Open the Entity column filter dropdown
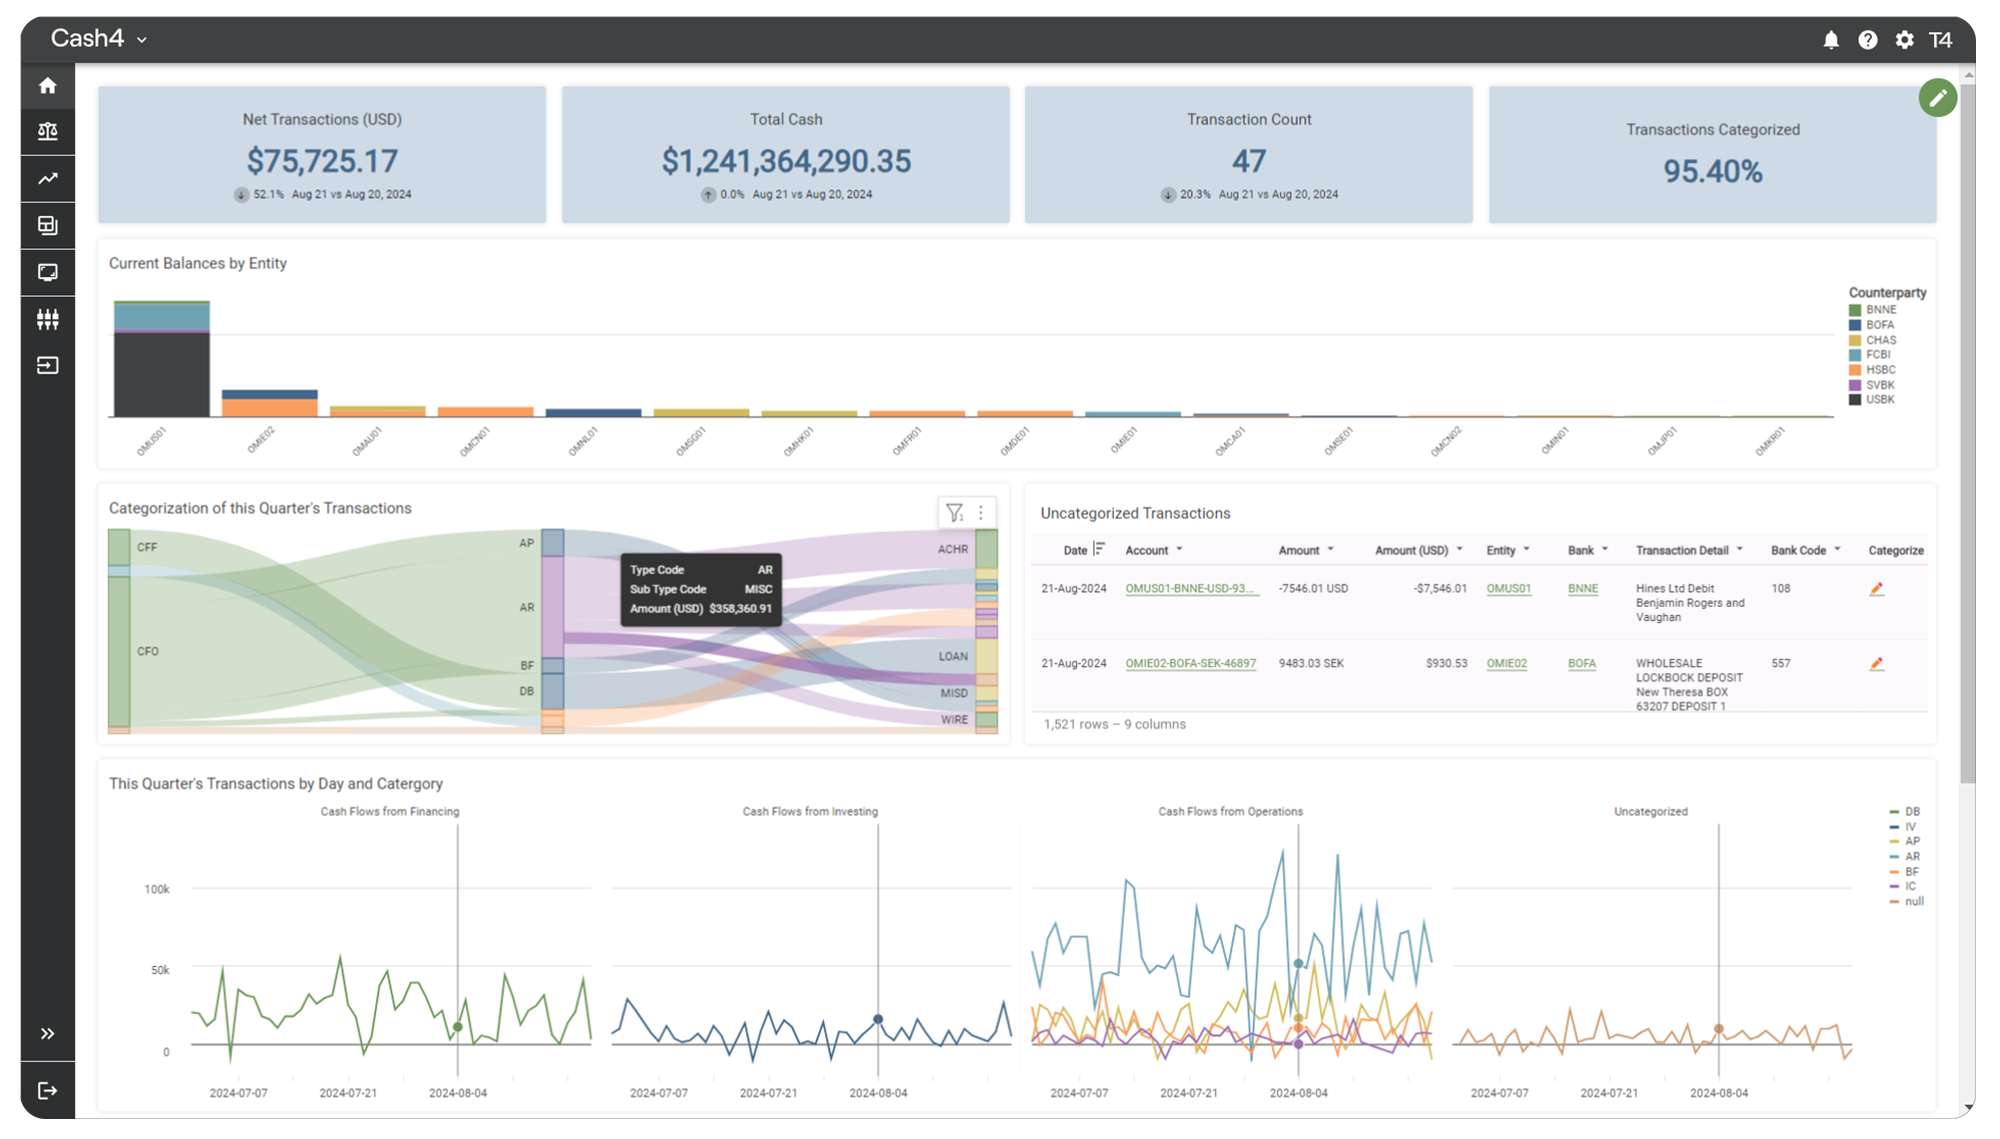Image resolution: width=2000 pixels, height=1139 pixels. 1526,549
